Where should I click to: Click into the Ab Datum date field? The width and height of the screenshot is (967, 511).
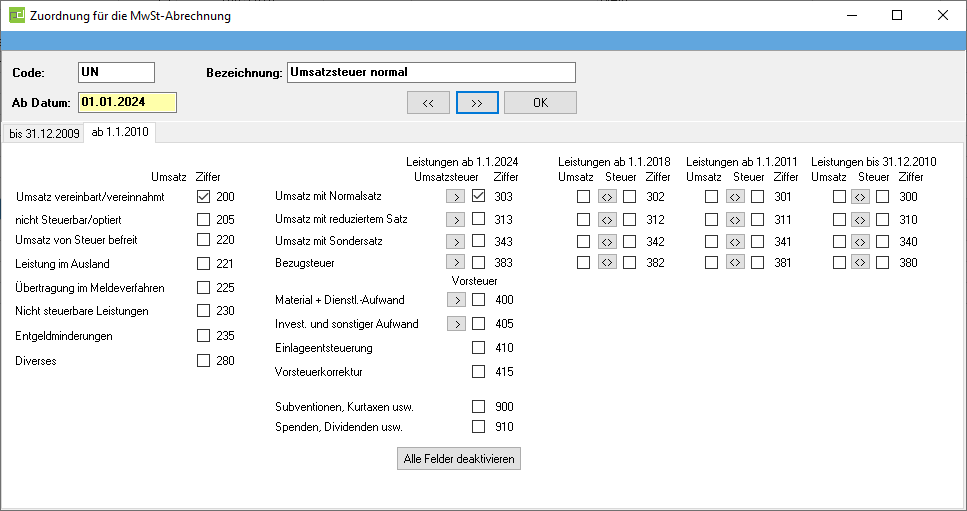[x=127, y=103]
